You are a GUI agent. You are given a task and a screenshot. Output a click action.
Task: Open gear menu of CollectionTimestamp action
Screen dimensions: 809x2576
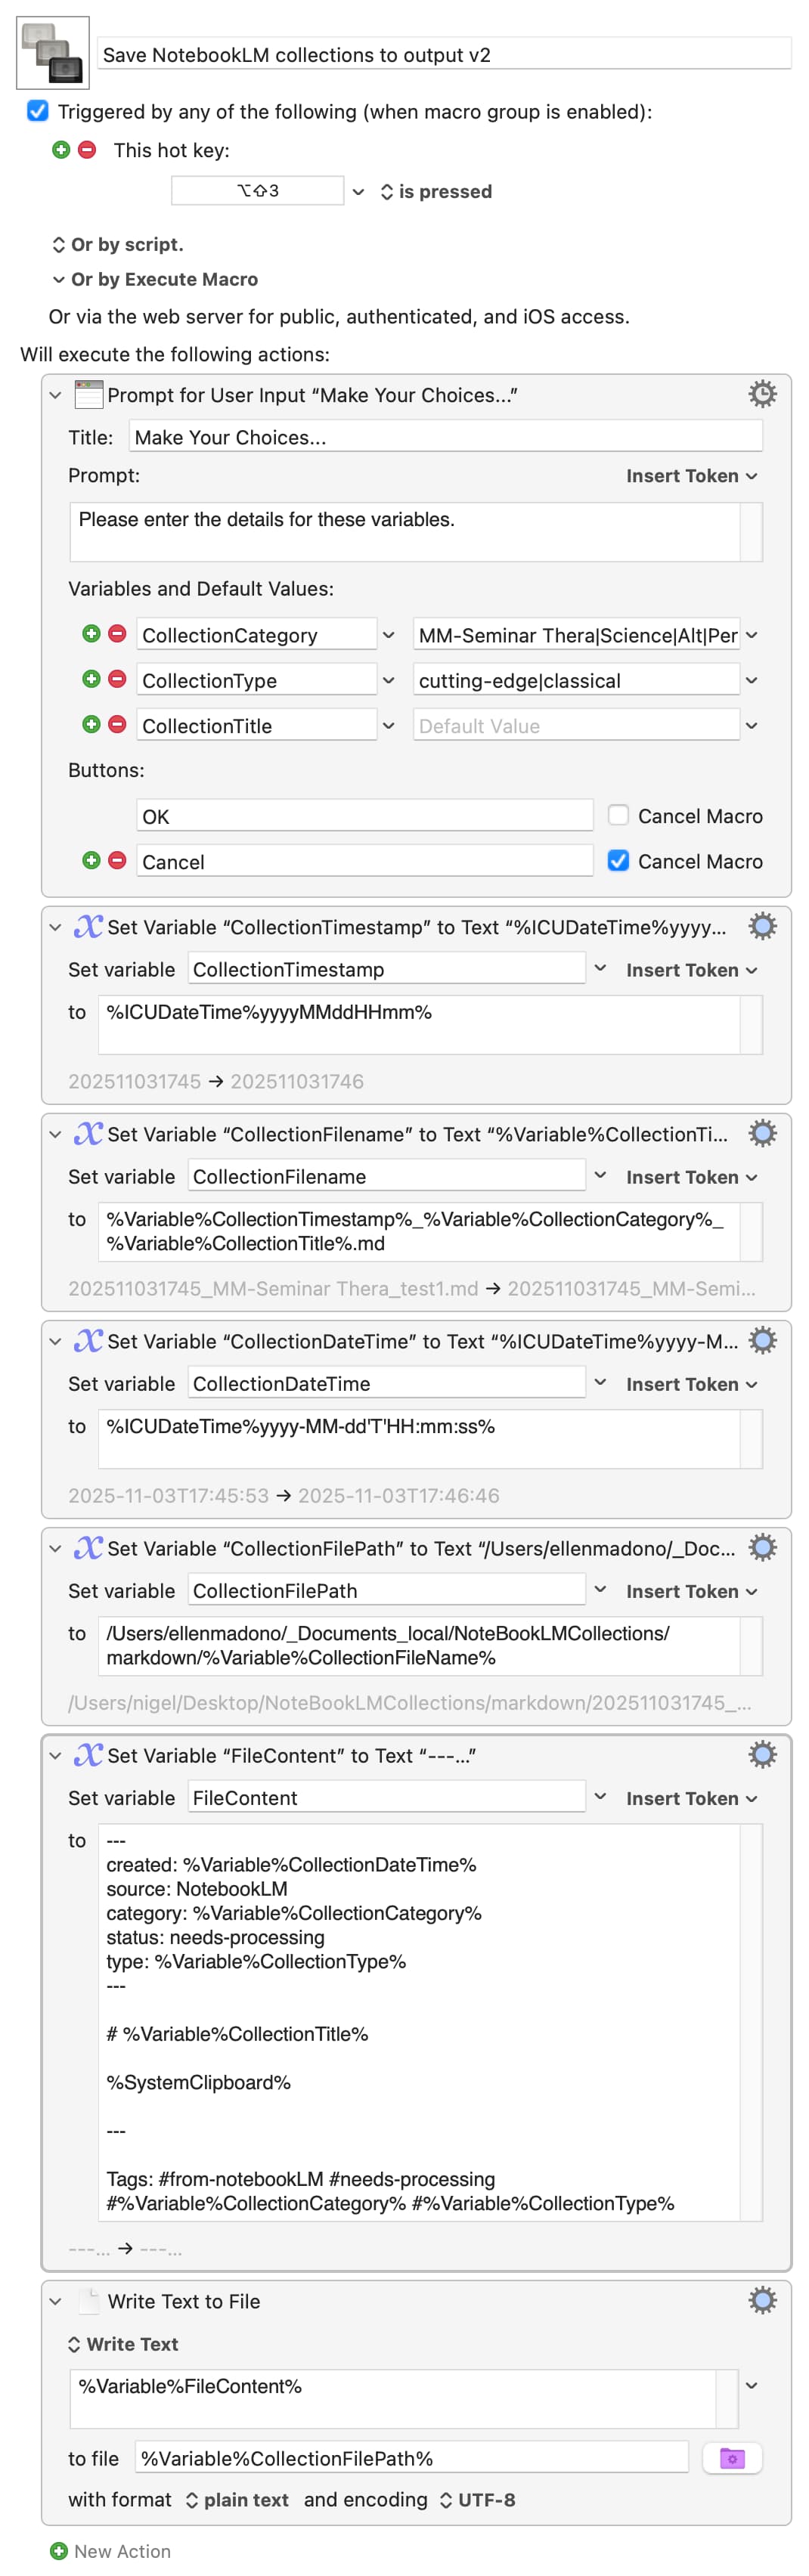coord(762,926)
